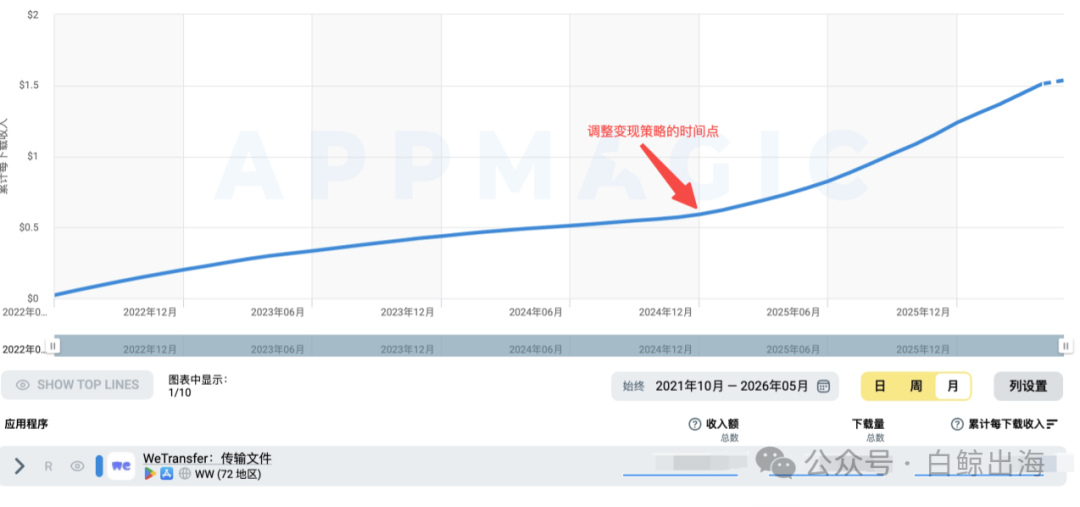The image size is (1080, 507).
Task: Open the calendar icon in date range
Action: coord(823,386)
